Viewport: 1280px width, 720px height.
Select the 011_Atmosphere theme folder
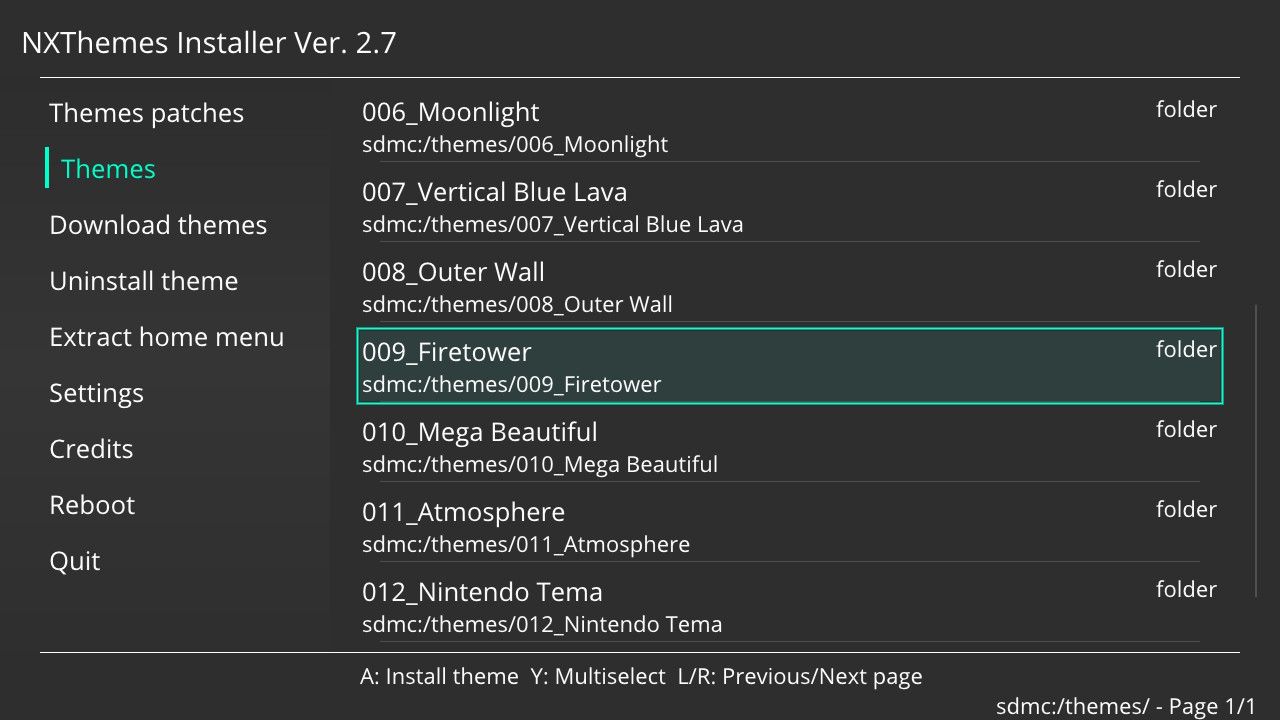click(x=789, y=526)
